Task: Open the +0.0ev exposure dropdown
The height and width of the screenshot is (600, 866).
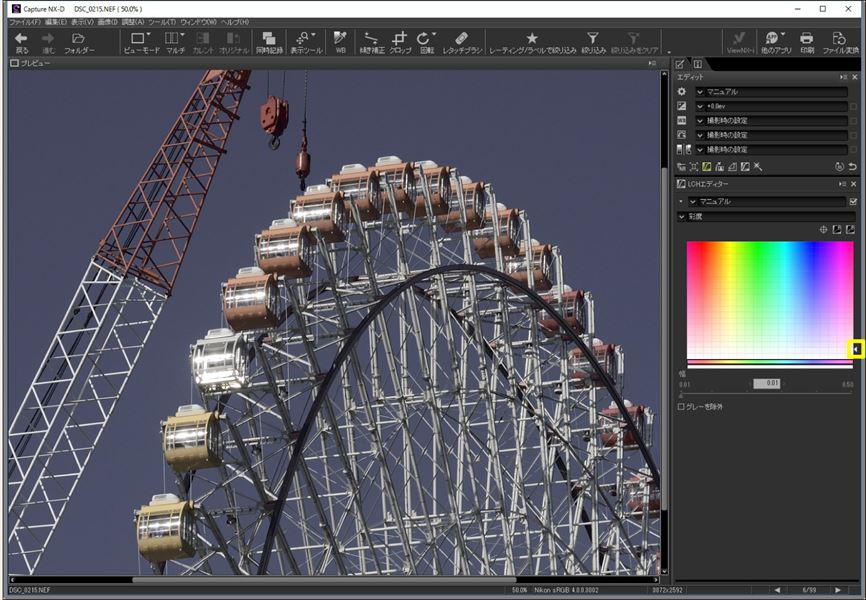Action: click(x=771, y=106)
